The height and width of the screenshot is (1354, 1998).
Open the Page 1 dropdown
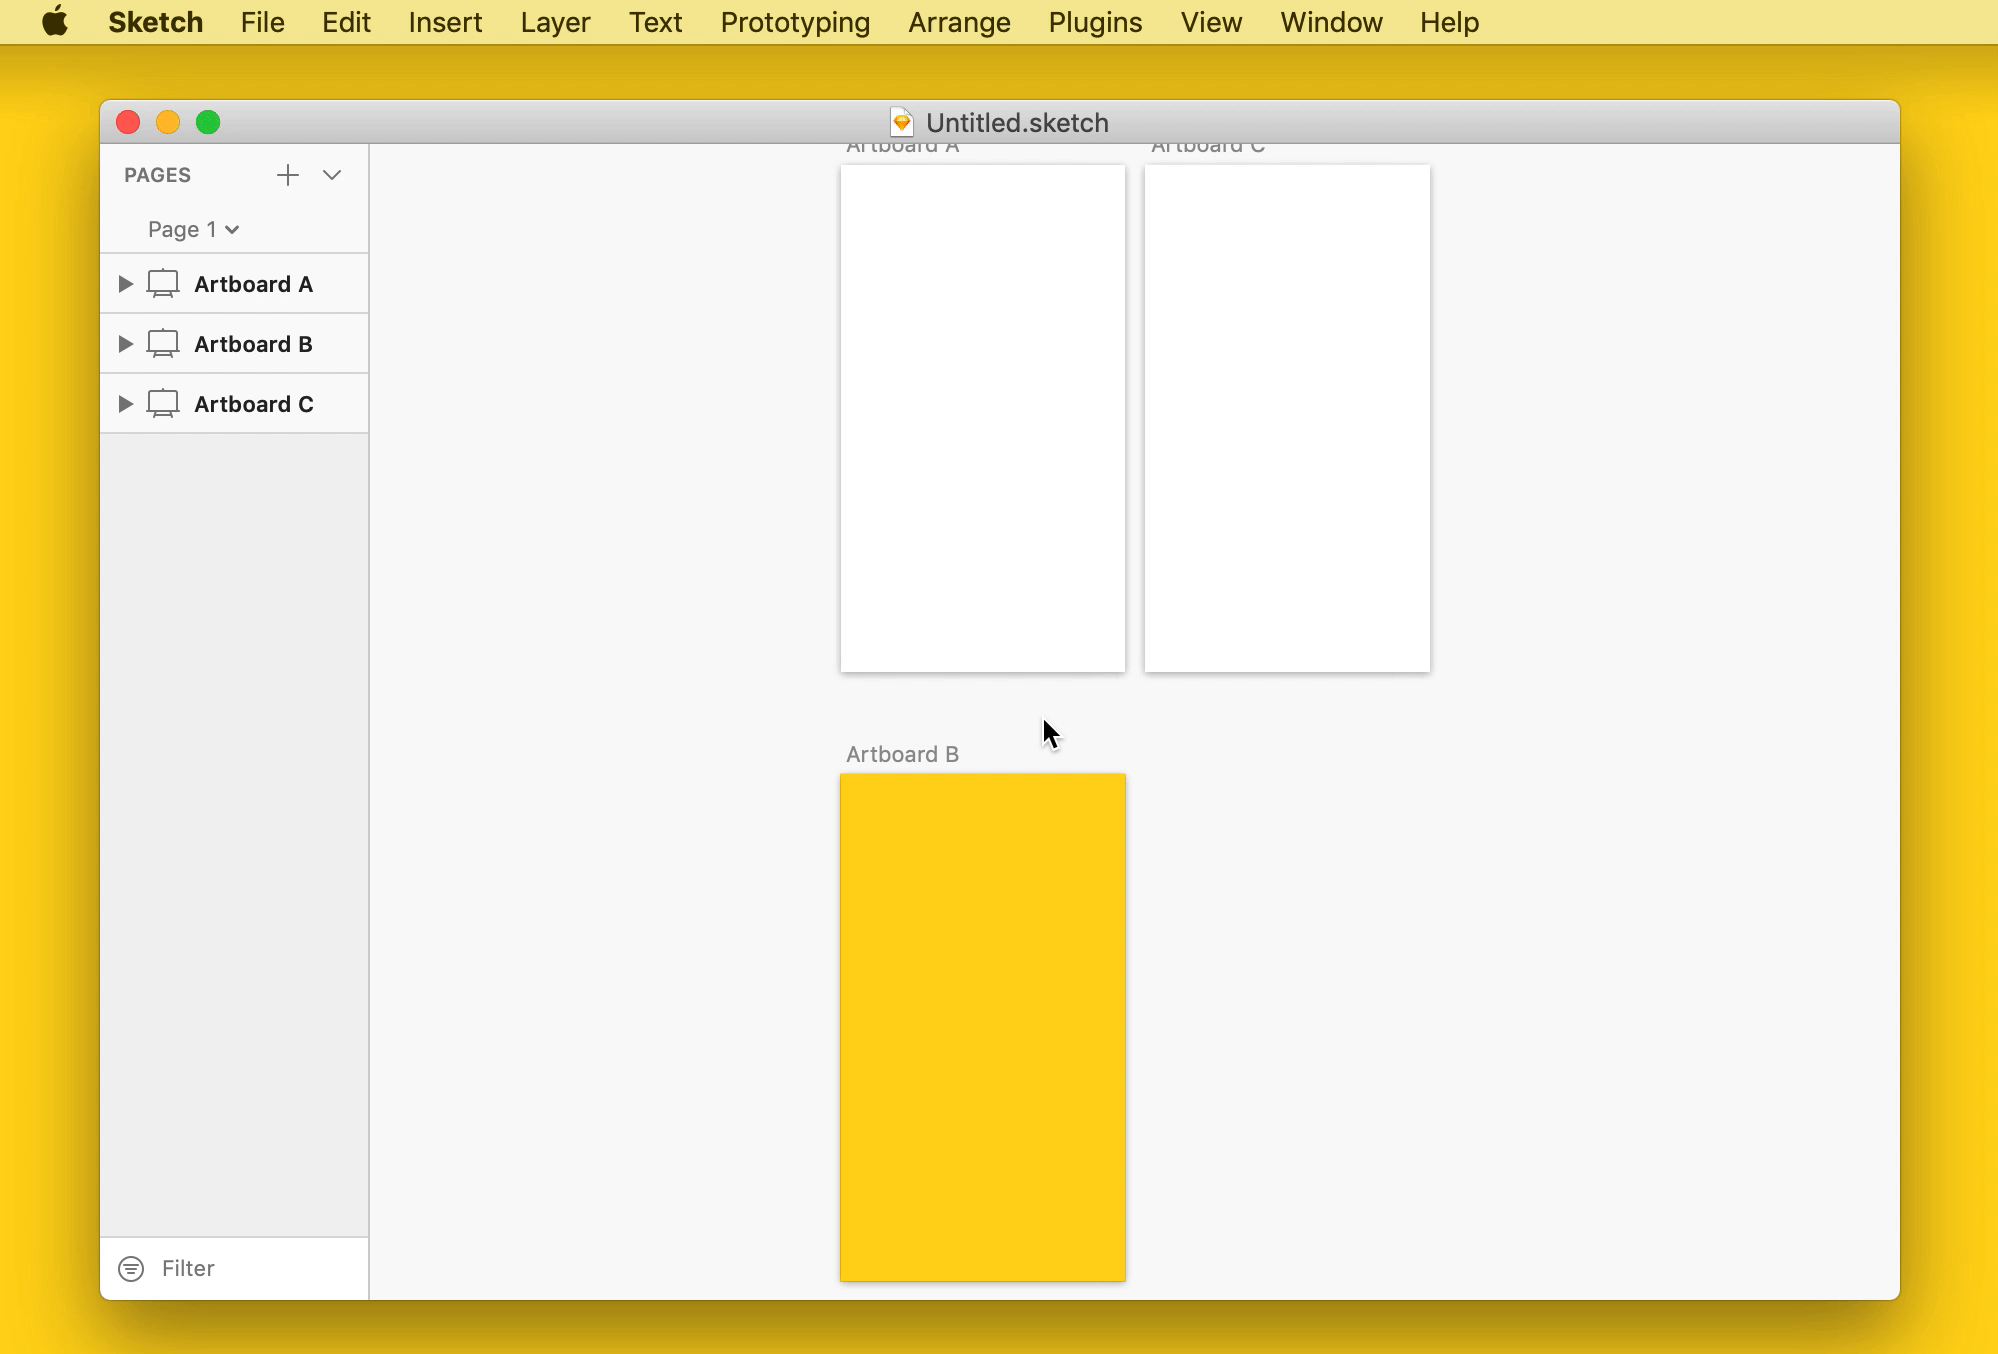193,229
